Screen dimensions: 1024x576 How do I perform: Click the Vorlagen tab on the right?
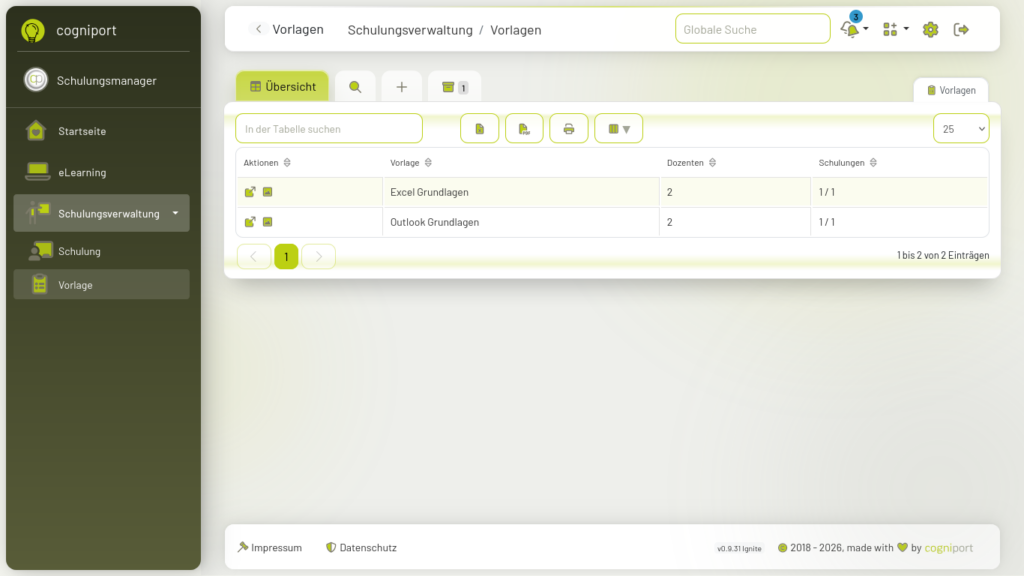coord(951,90)
